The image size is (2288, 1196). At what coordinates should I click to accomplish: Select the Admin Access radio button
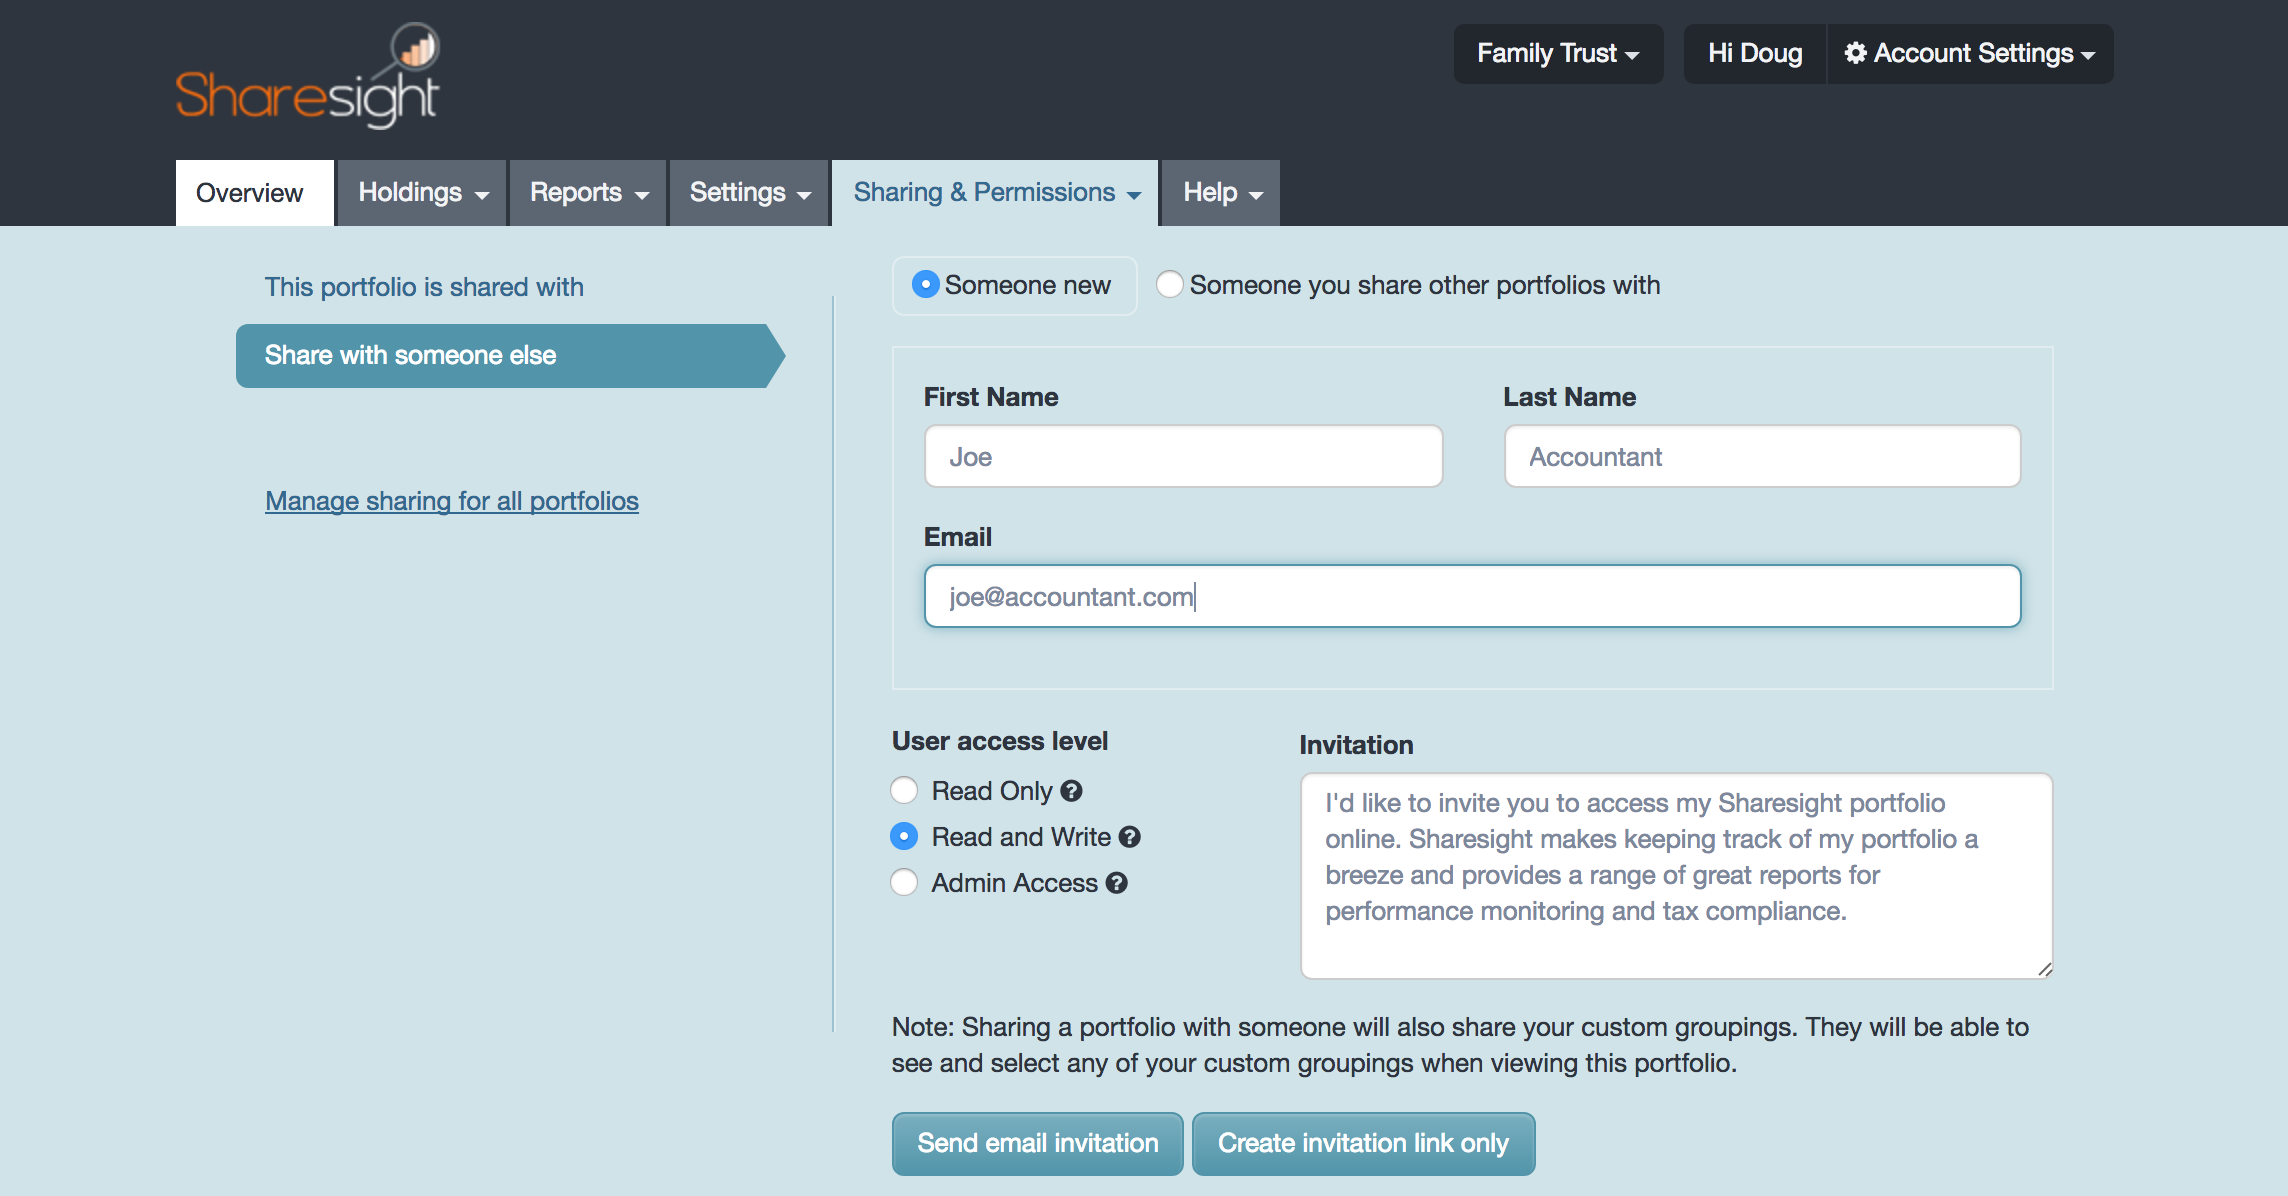click(903, 883)
